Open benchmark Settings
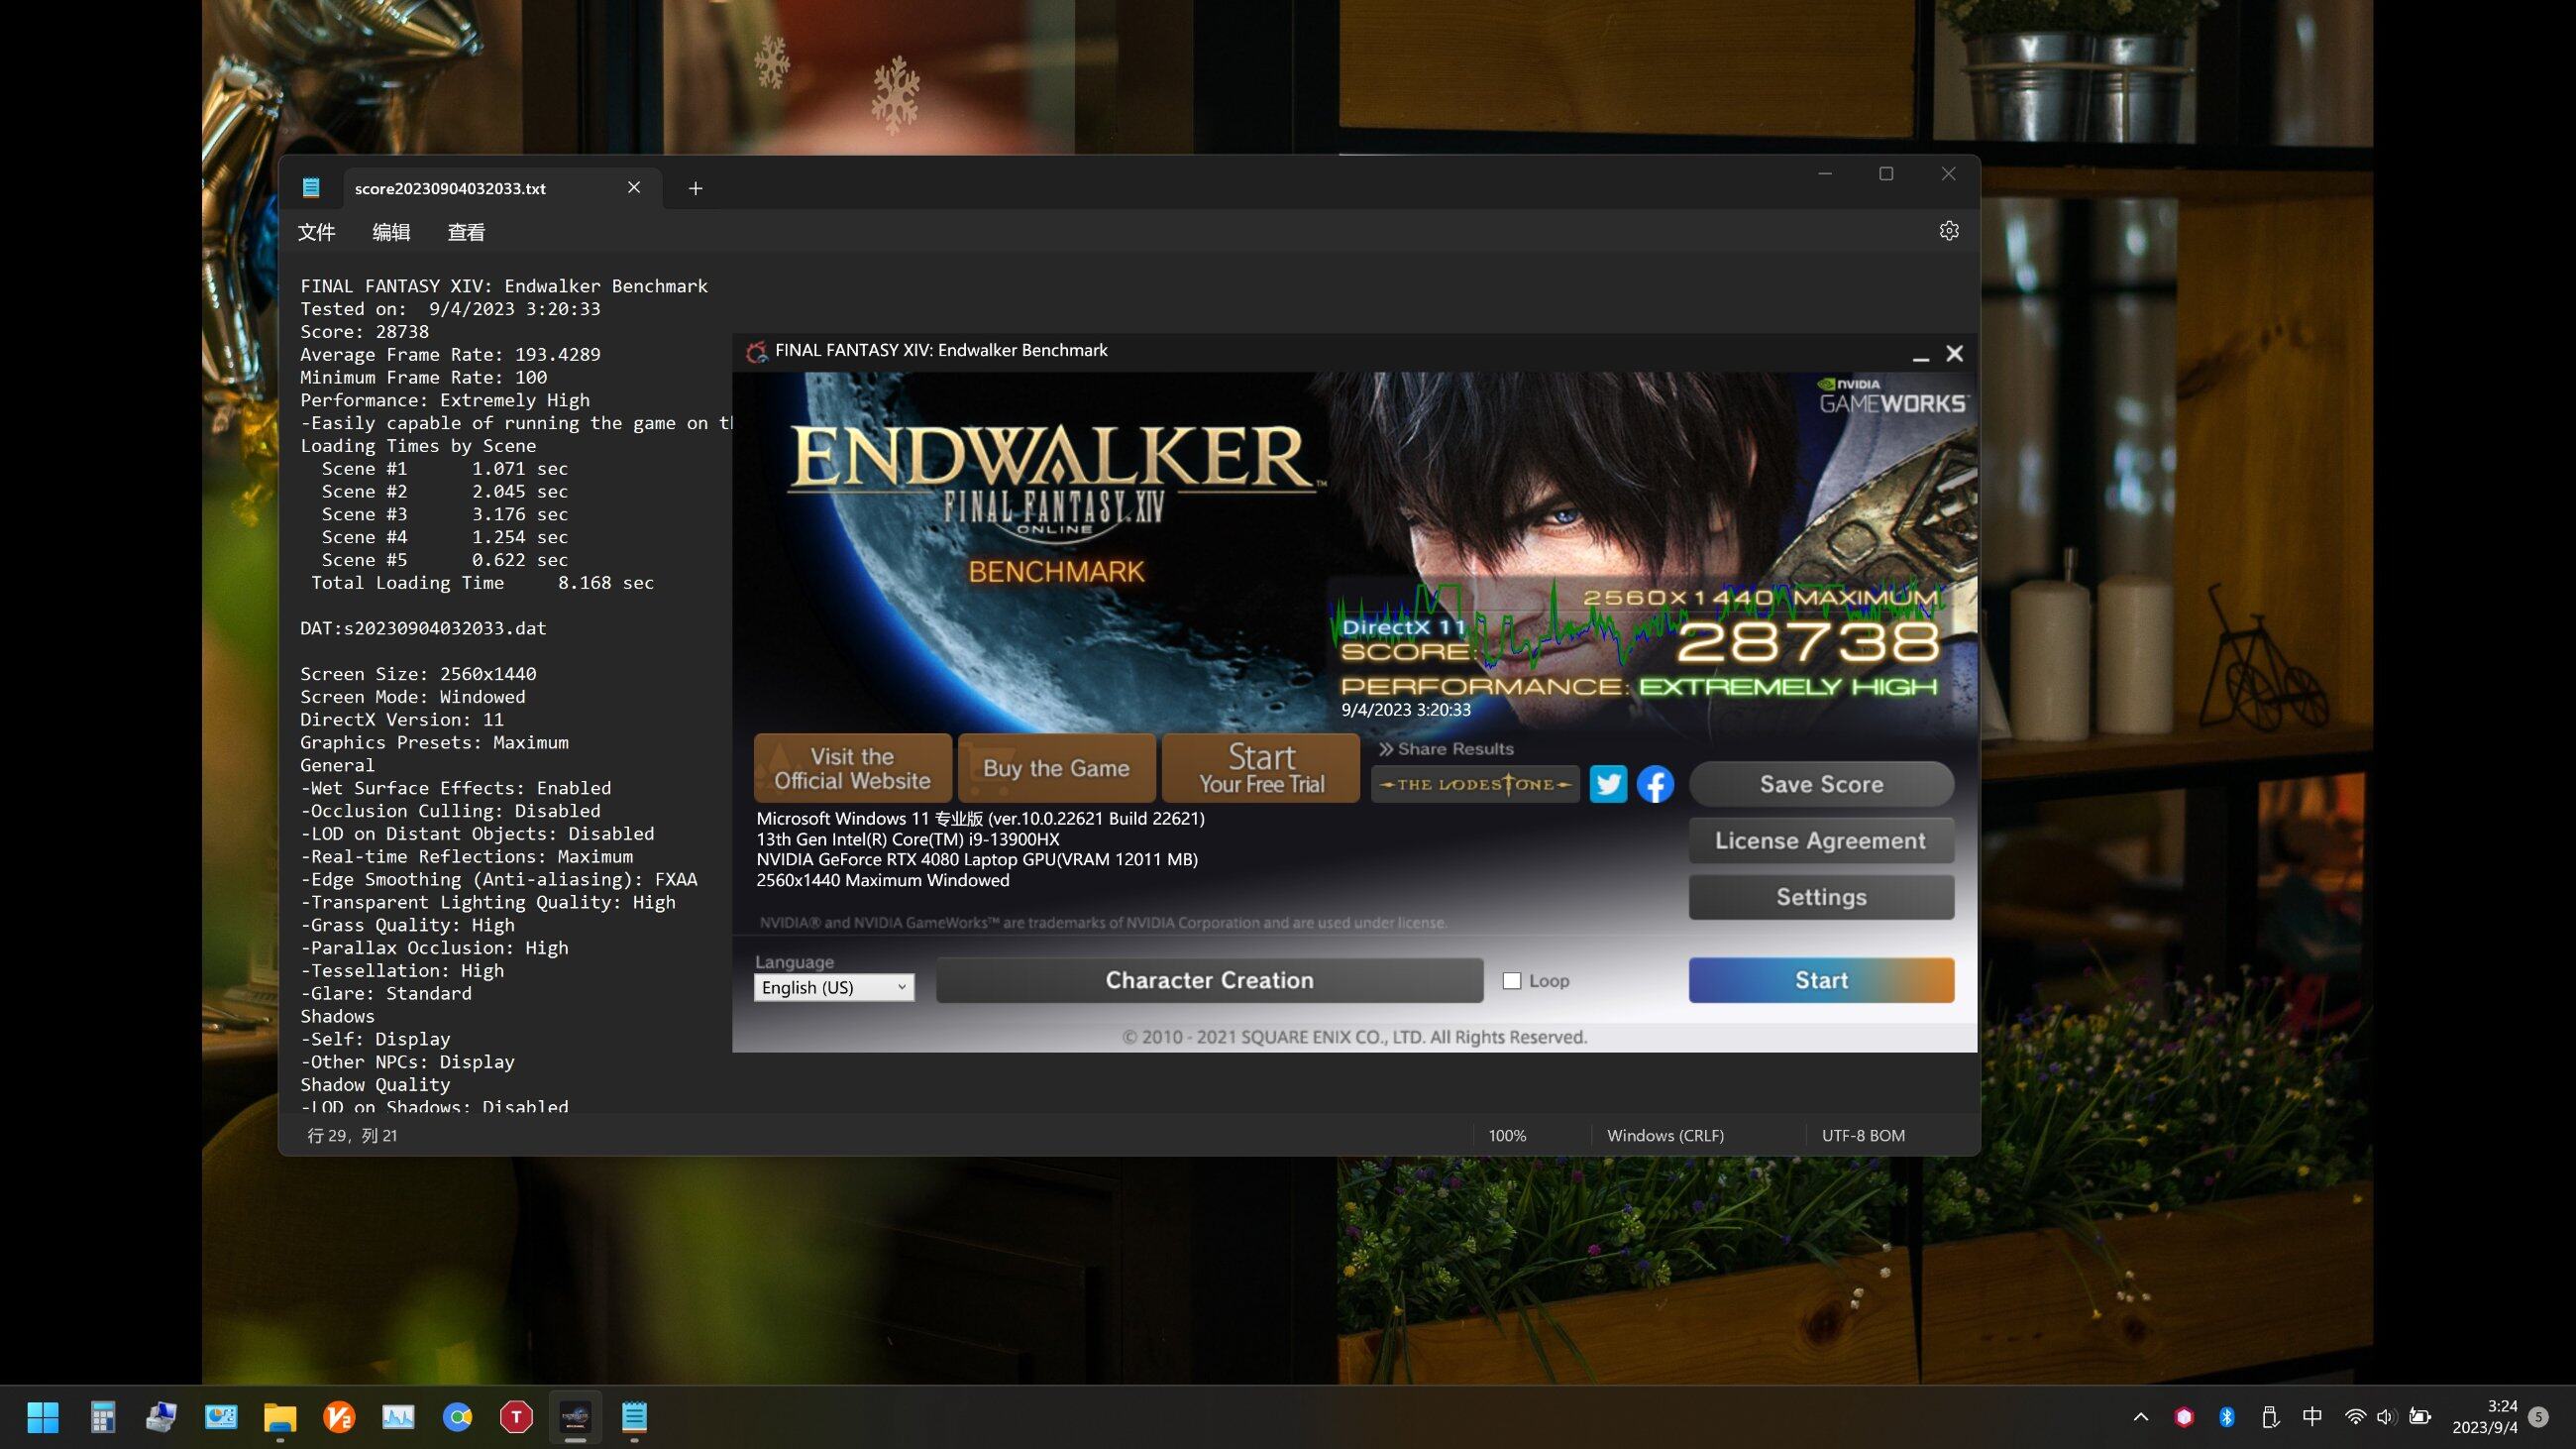Screen dimensions: 2576x1449 (x=1821, y=897)
